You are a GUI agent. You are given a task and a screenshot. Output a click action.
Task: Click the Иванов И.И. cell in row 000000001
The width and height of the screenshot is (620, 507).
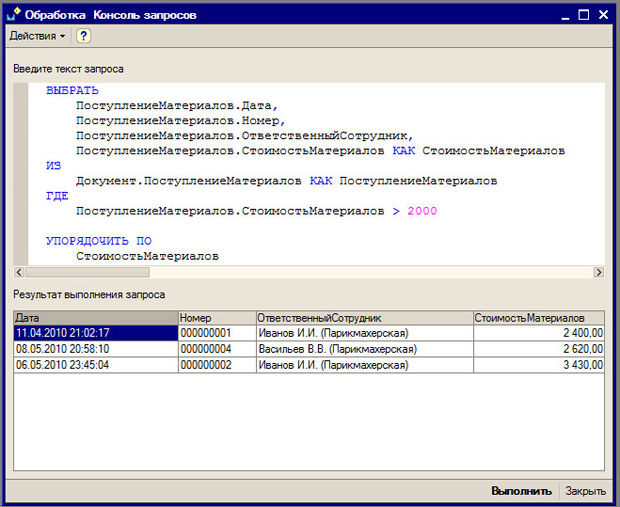[365, 333]
